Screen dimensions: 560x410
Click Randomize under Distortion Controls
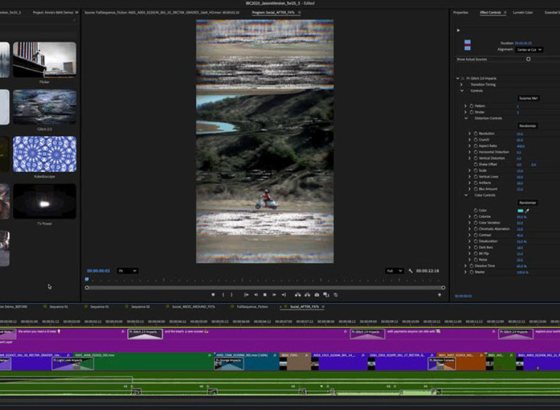point(528,126)
